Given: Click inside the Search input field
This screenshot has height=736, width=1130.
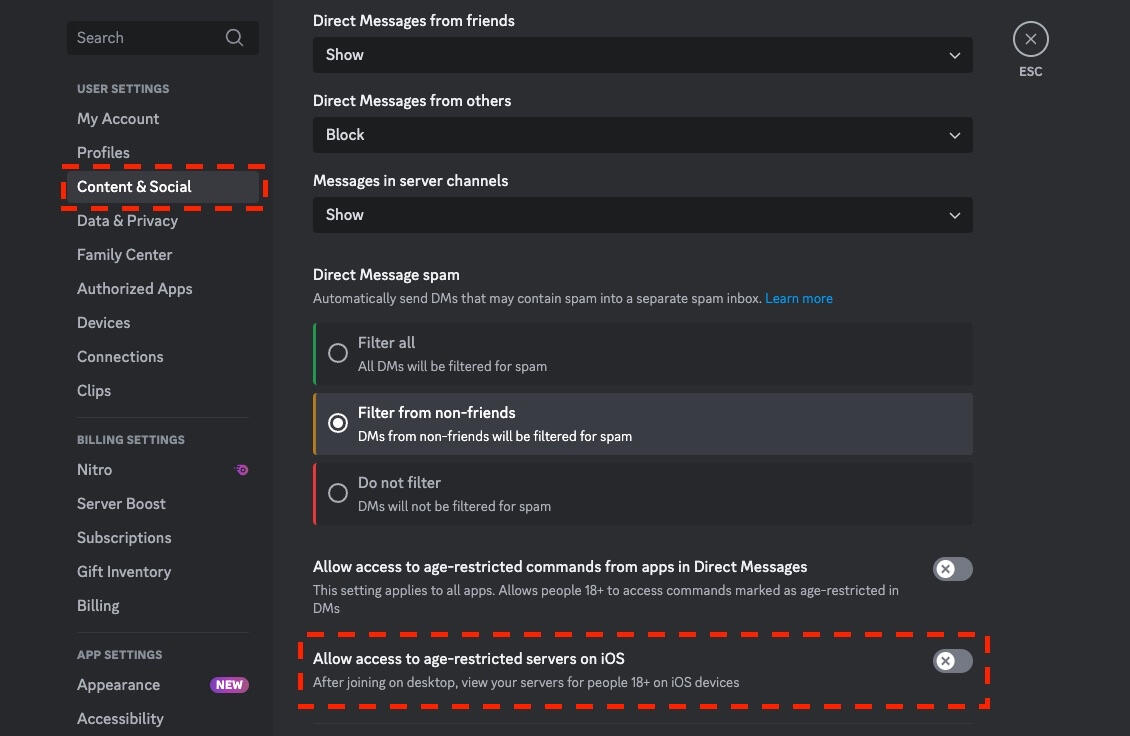Looking at the screenshot, I should [x=140, y=37].
